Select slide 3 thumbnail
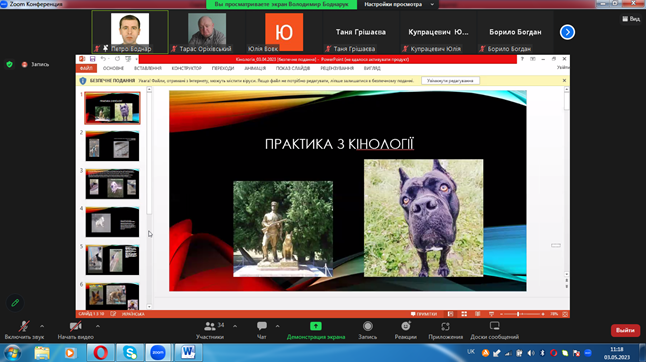Image resolution: width=647 pixels, height=364 pixels. (x=112, y=184)
